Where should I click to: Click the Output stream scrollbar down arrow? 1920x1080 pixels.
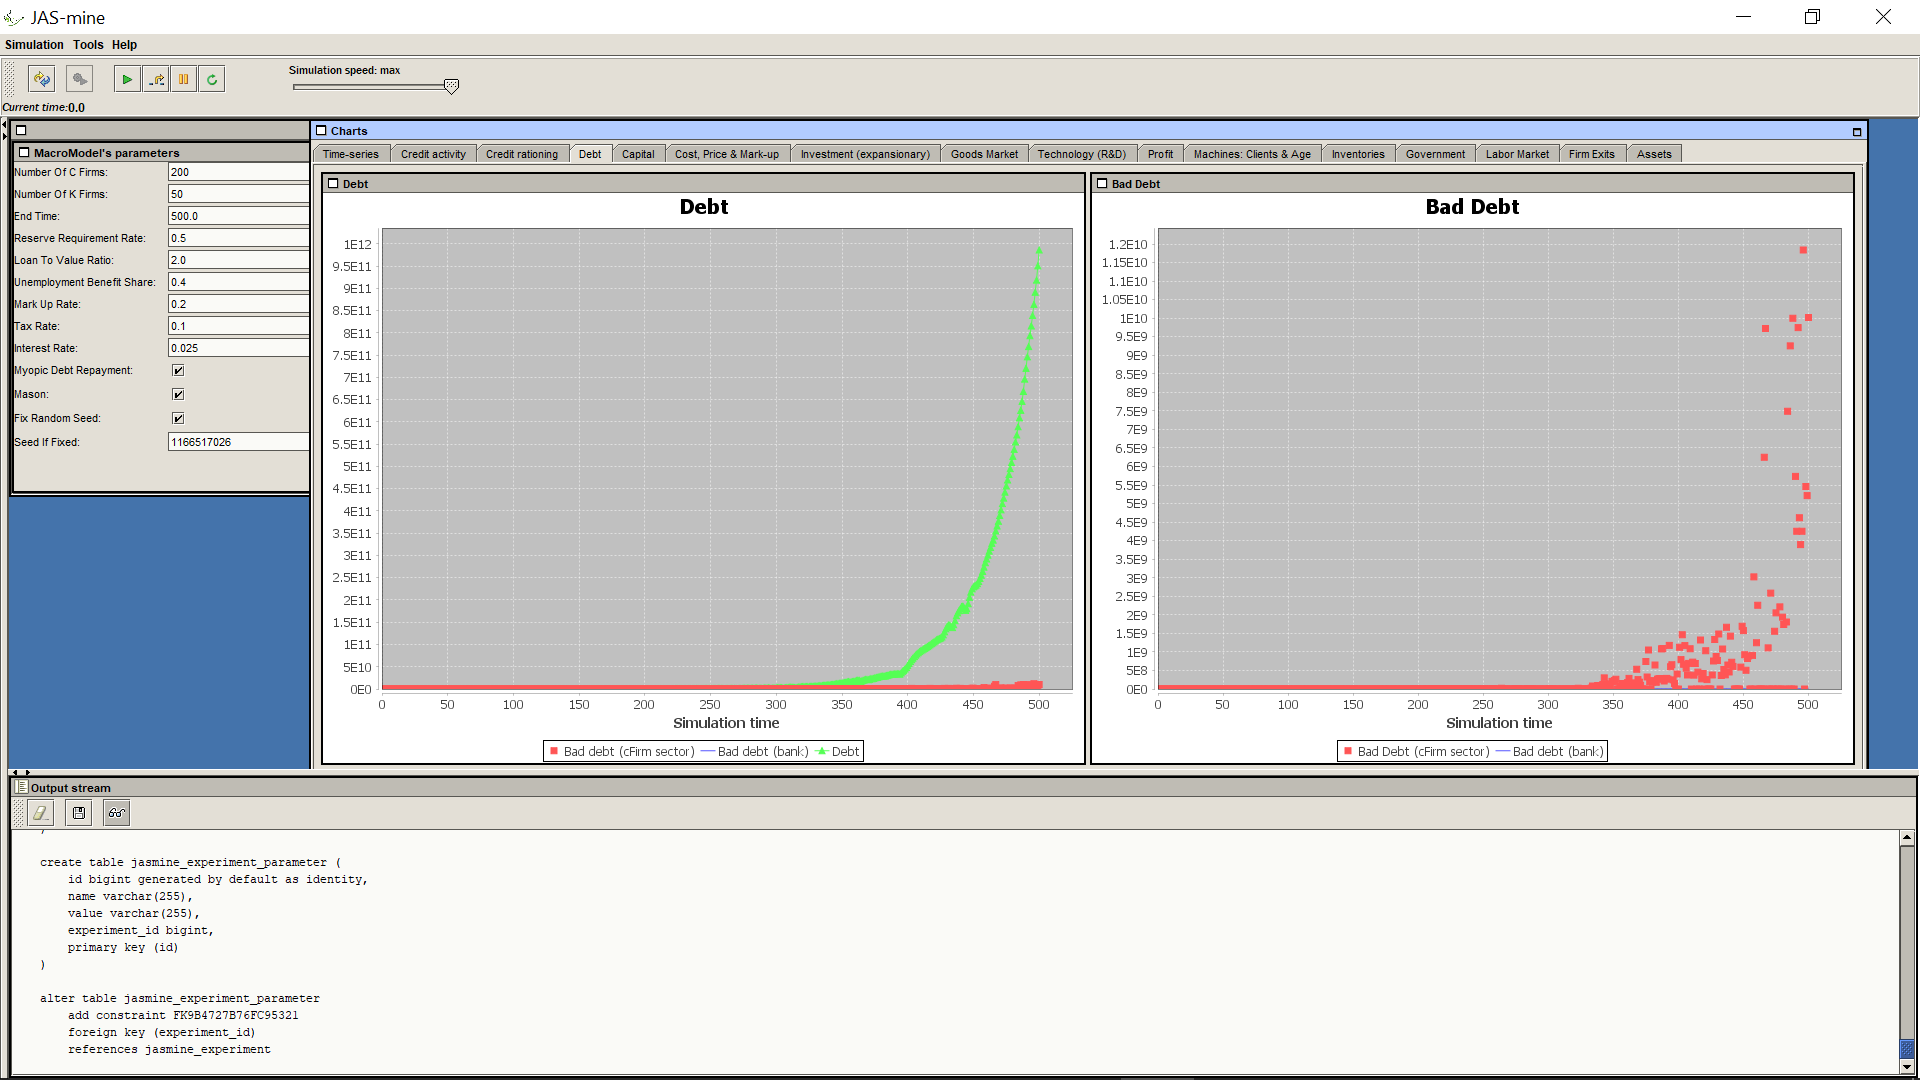1907,1067
